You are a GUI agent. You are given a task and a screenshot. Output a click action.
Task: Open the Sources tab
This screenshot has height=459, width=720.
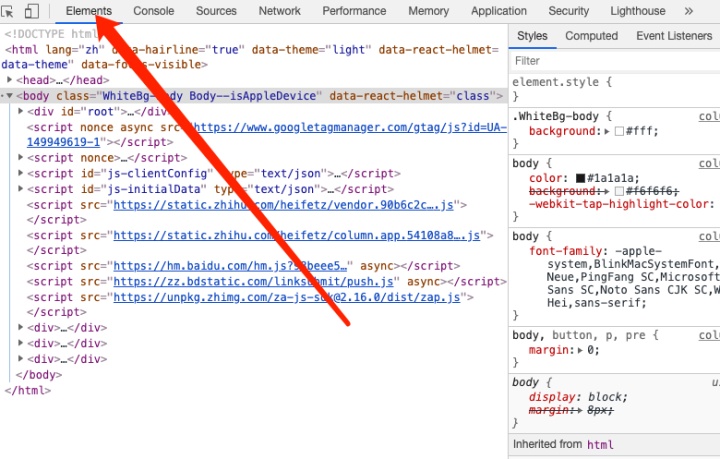216,11
